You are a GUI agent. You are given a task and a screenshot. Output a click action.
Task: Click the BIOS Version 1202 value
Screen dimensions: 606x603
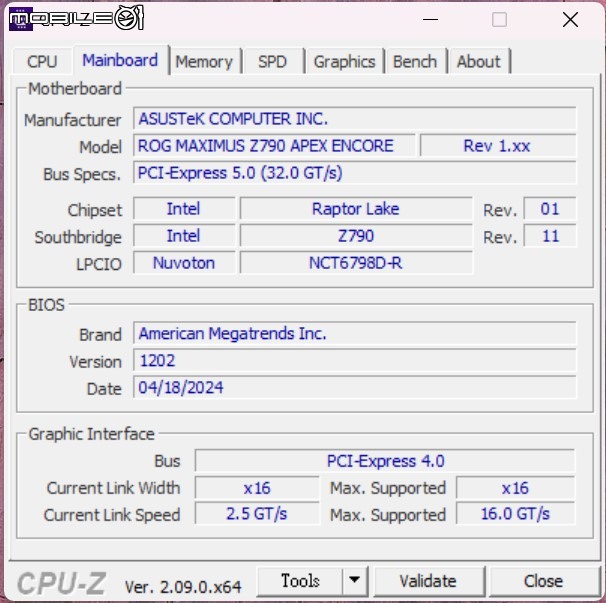tap(354, 360)
